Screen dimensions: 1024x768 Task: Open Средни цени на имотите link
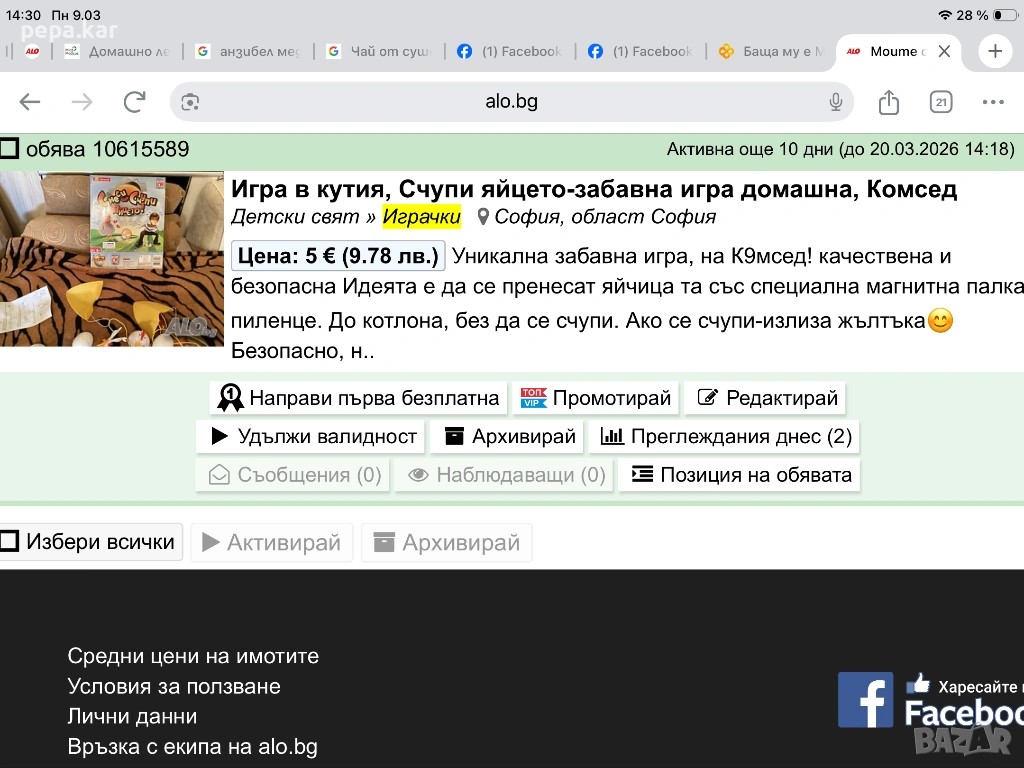pos(193,656)
